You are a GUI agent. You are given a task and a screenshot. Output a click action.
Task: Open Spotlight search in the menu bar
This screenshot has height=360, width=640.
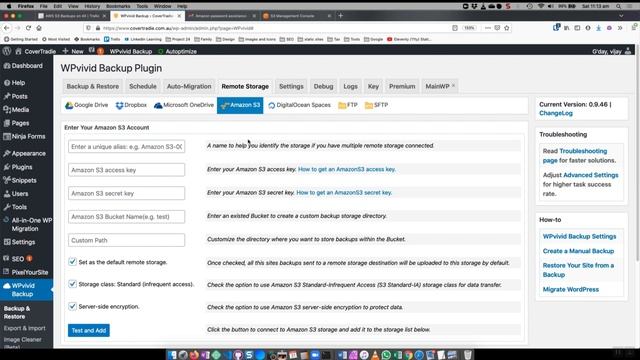(619, 6)
